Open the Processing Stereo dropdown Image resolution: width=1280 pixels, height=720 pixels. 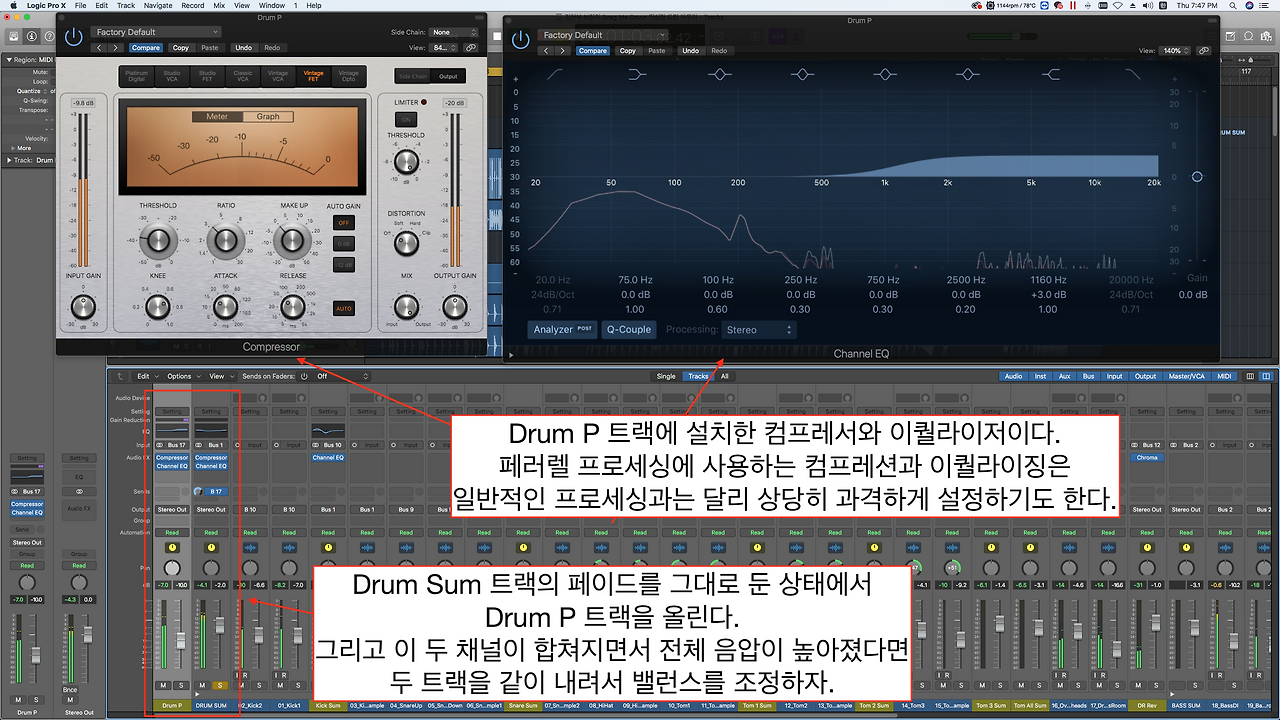click(758, 329)
